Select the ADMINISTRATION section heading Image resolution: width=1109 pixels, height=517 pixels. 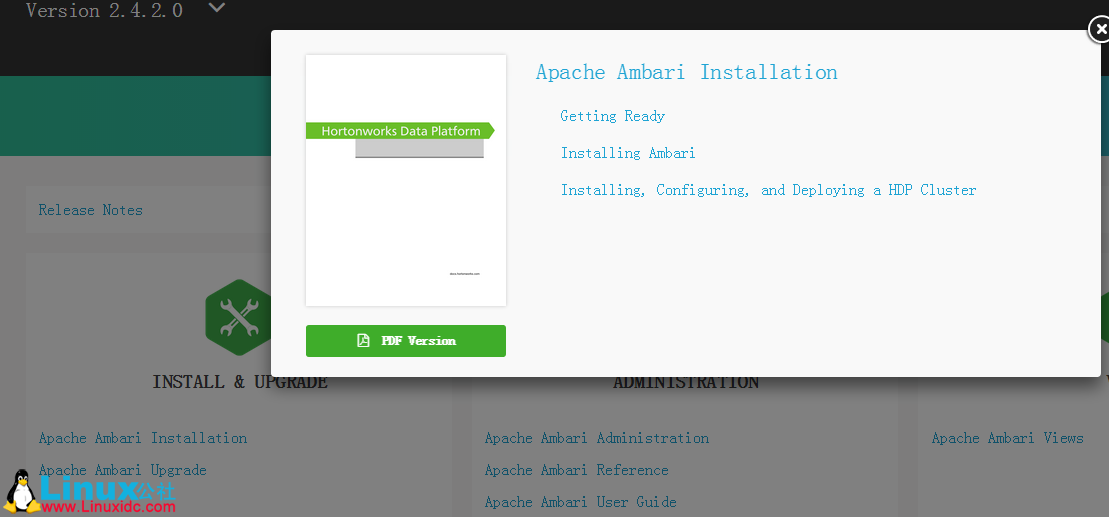pos(685,383)
